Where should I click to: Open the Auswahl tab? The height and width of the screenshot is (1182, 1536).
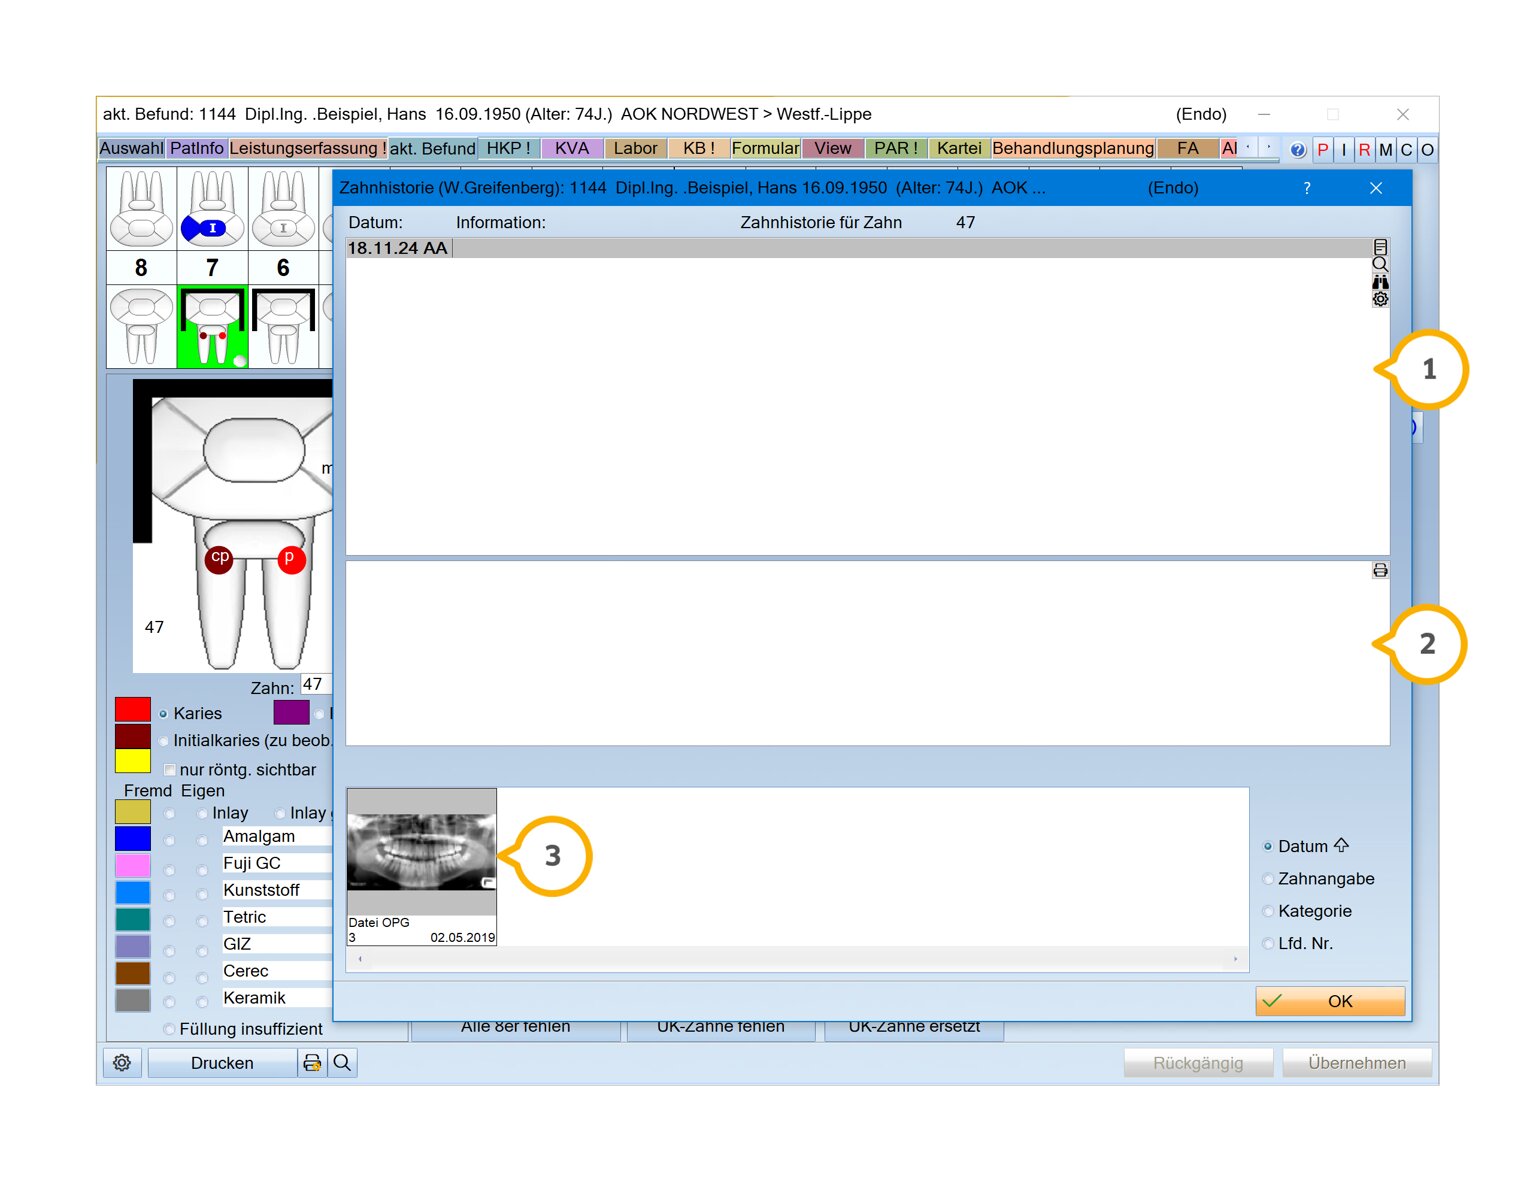(131, 148)
